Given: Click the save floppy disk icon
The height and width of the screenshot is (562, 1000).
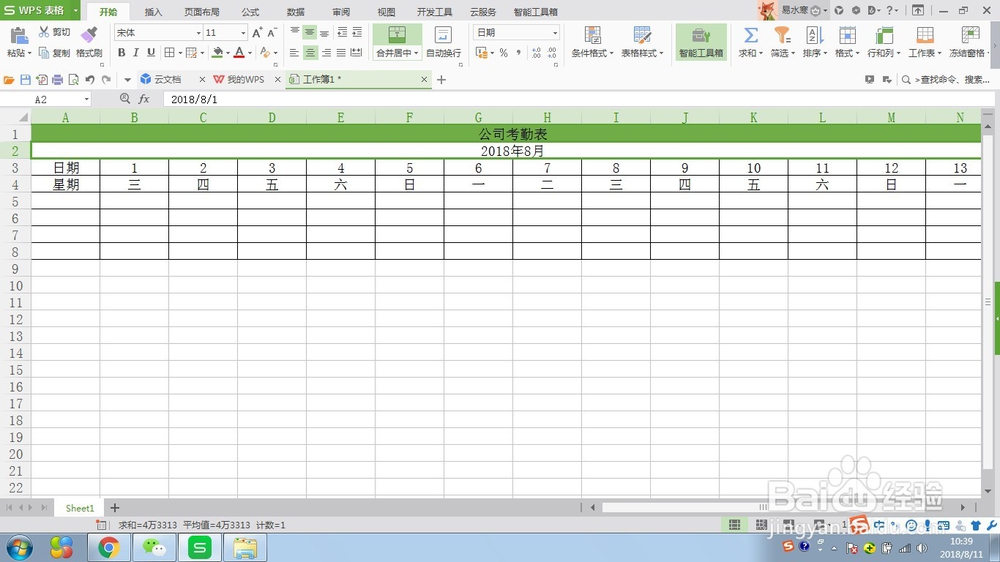Looking at the screenshot, I should click(x=26, y=80).
